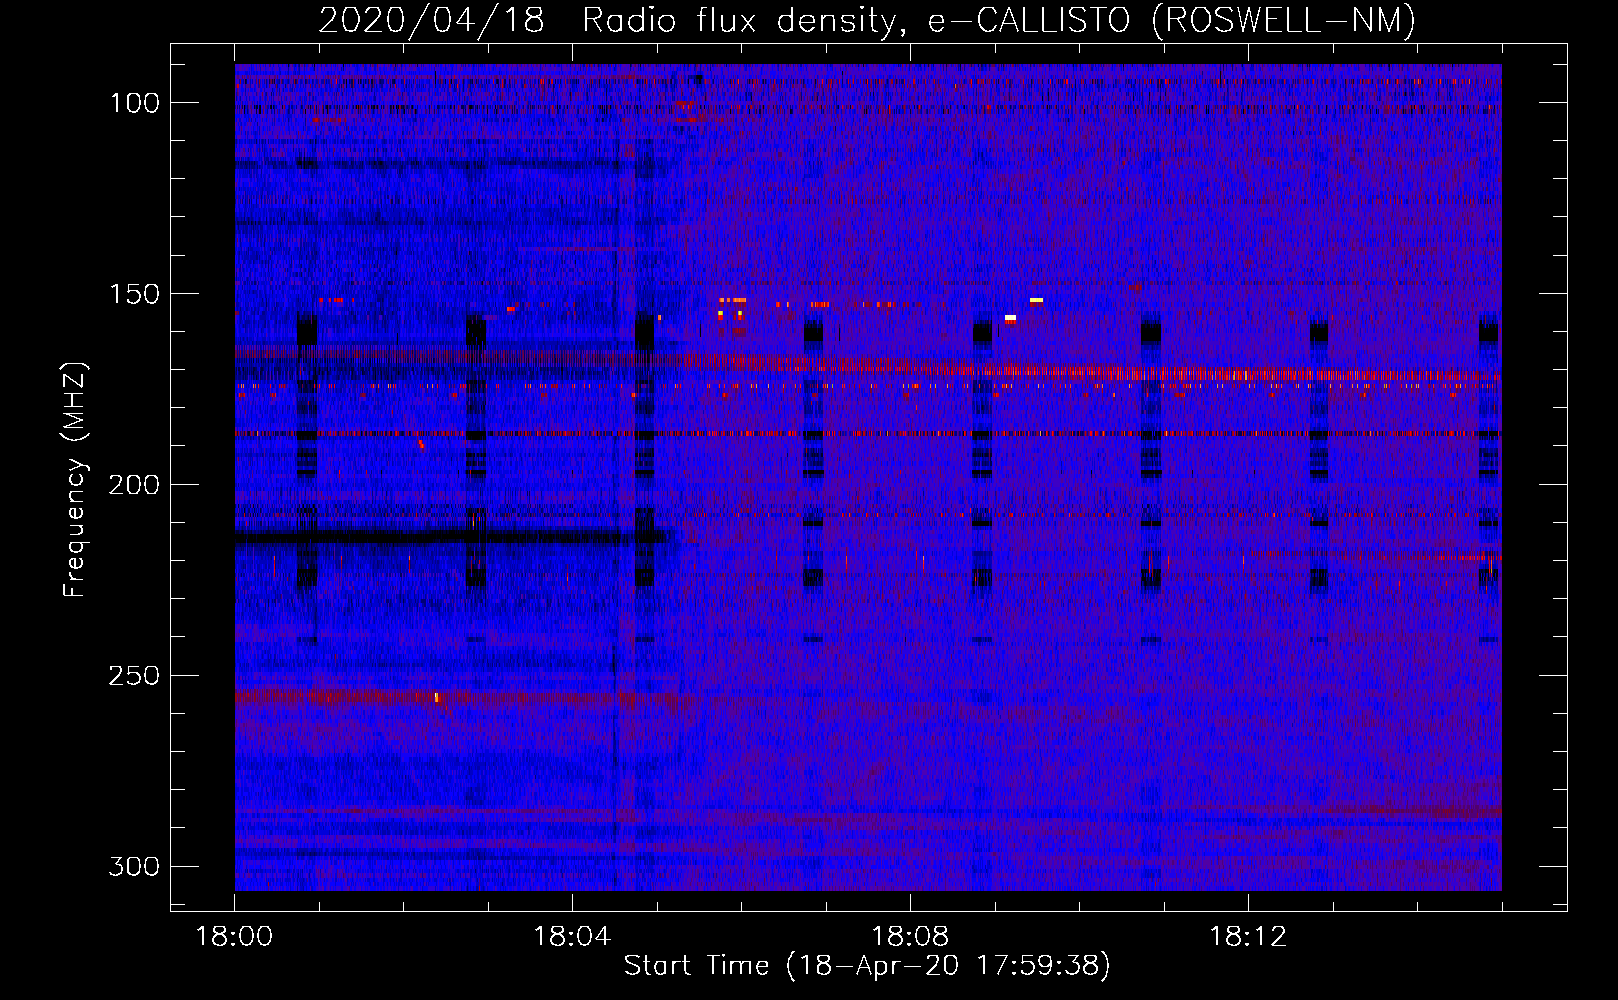Image resolution: width=1618 pixels, height=1000 pixels.
Task: Select the "Start Time (18-Apr-20 17:59:38)" label
Action: [x=867, y=966]
